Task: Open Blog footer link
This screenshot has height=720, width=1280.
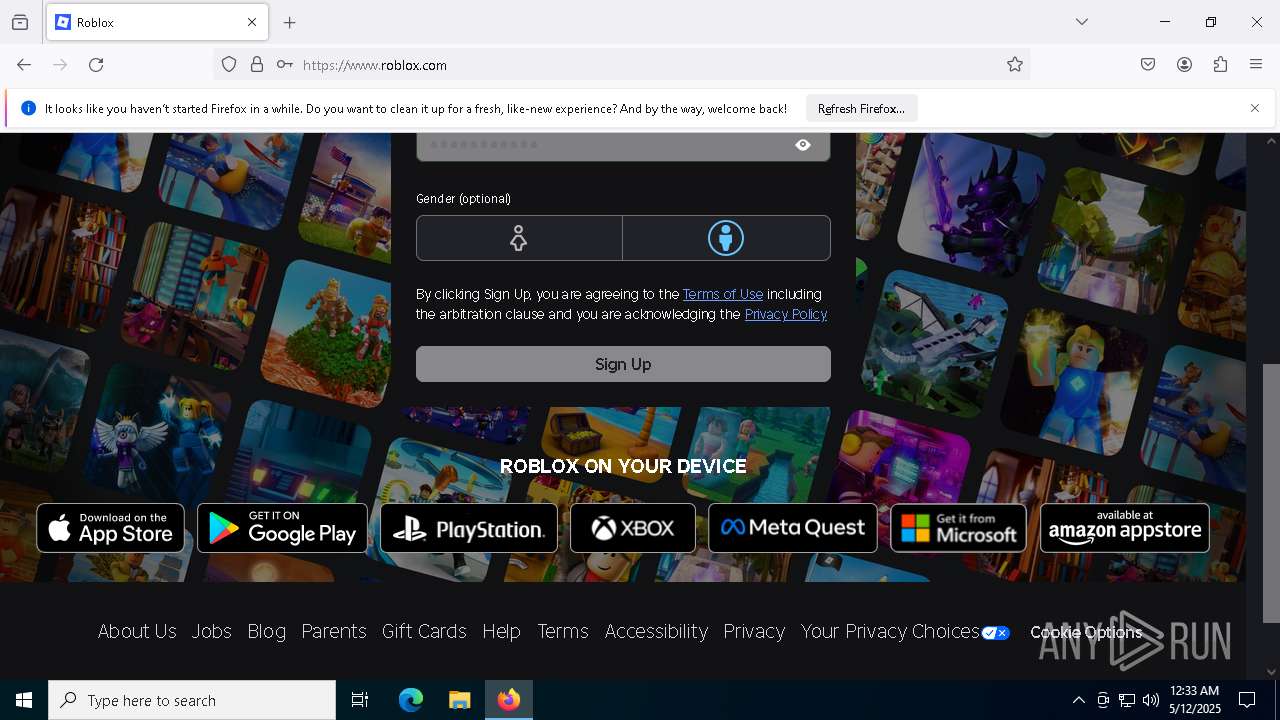Action: [267, 631]
